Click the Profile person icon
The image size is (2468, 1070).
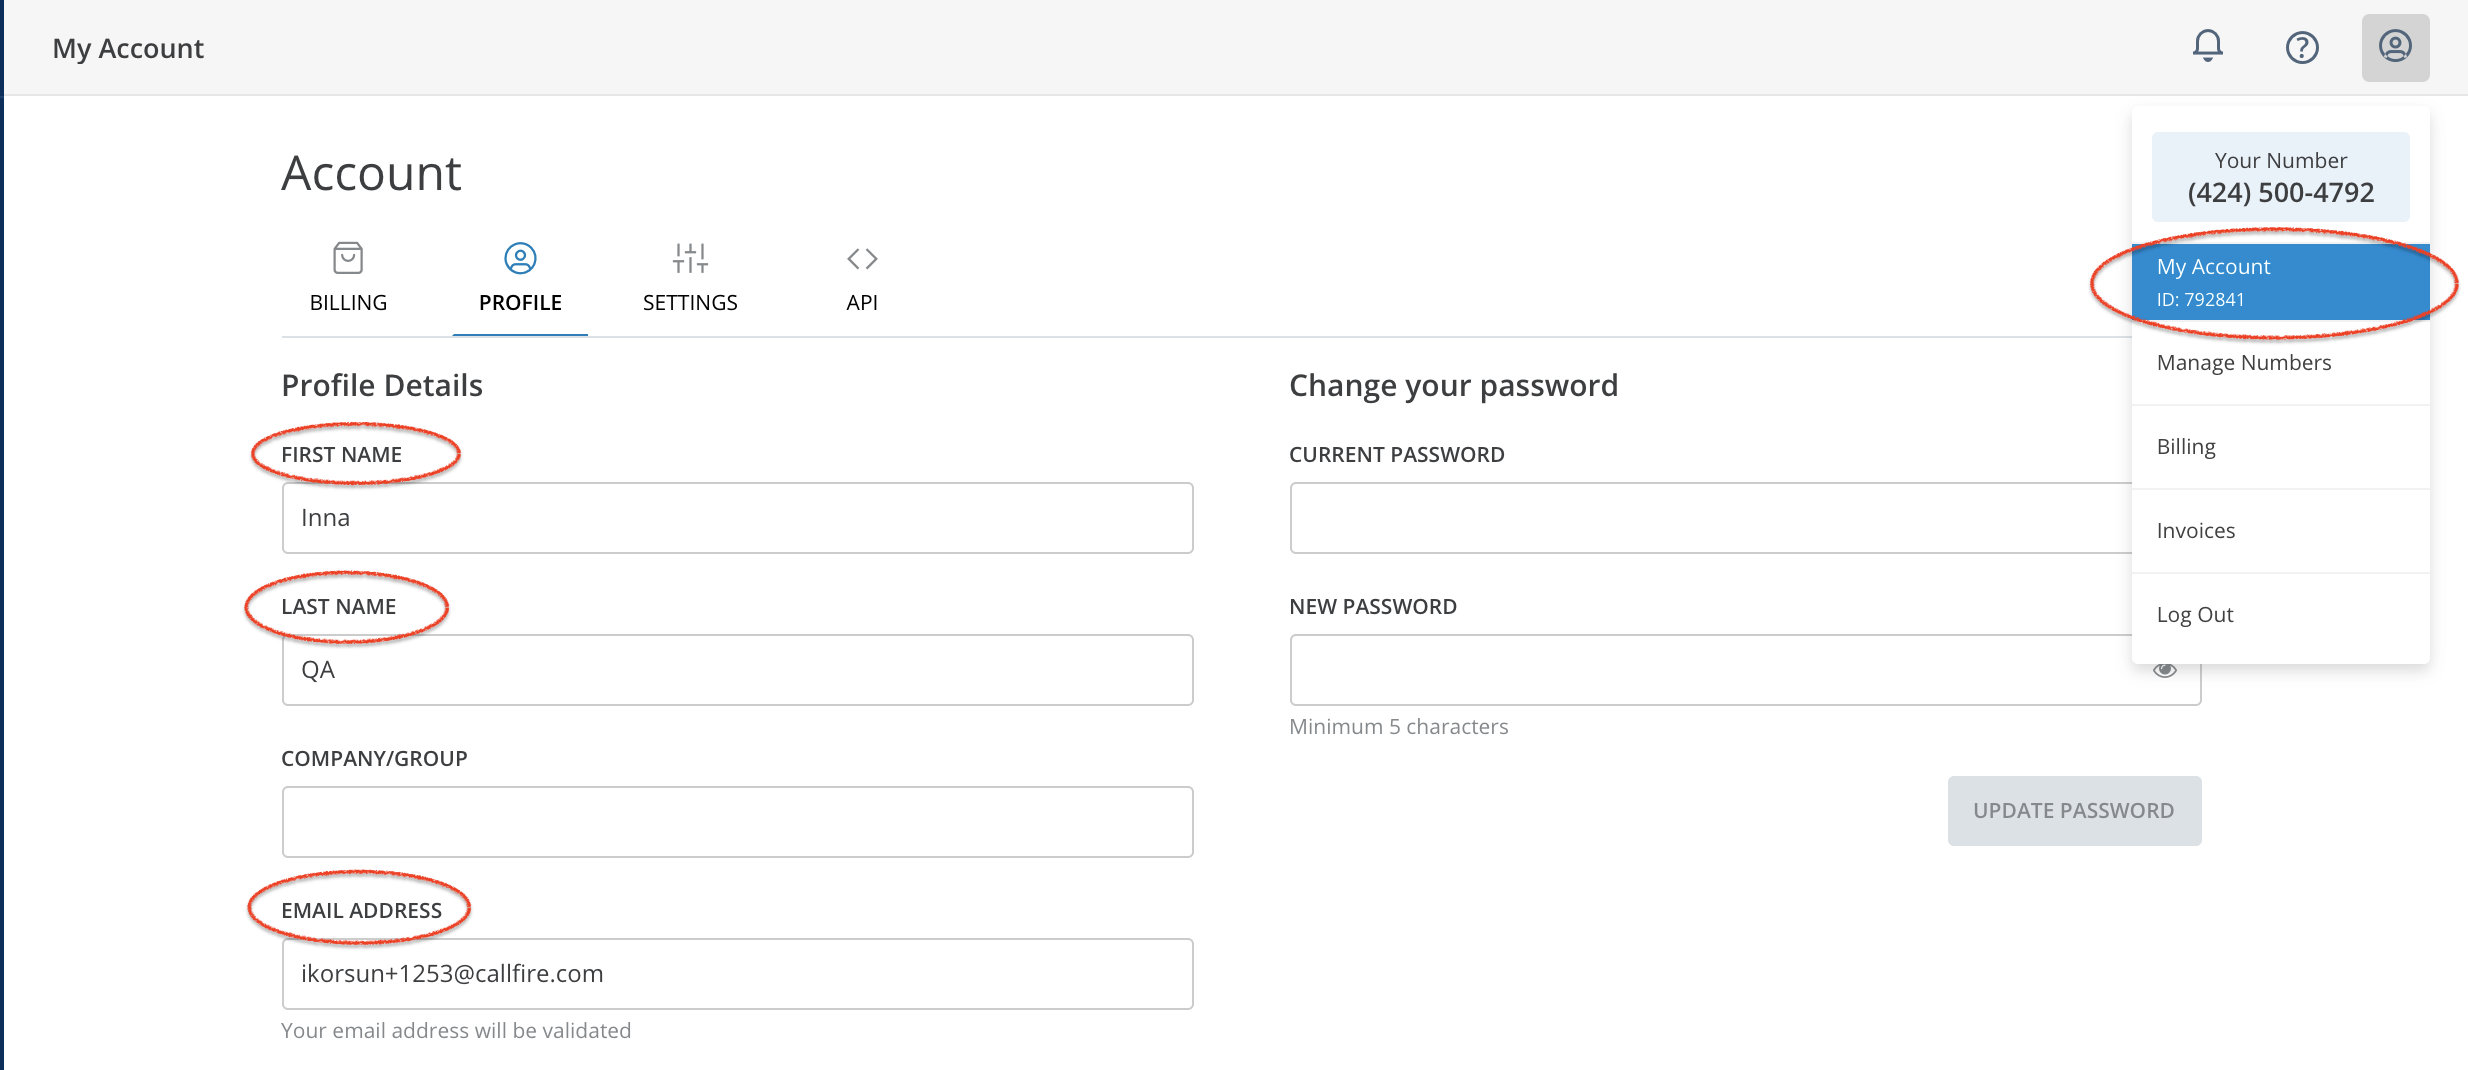point(520,258)
